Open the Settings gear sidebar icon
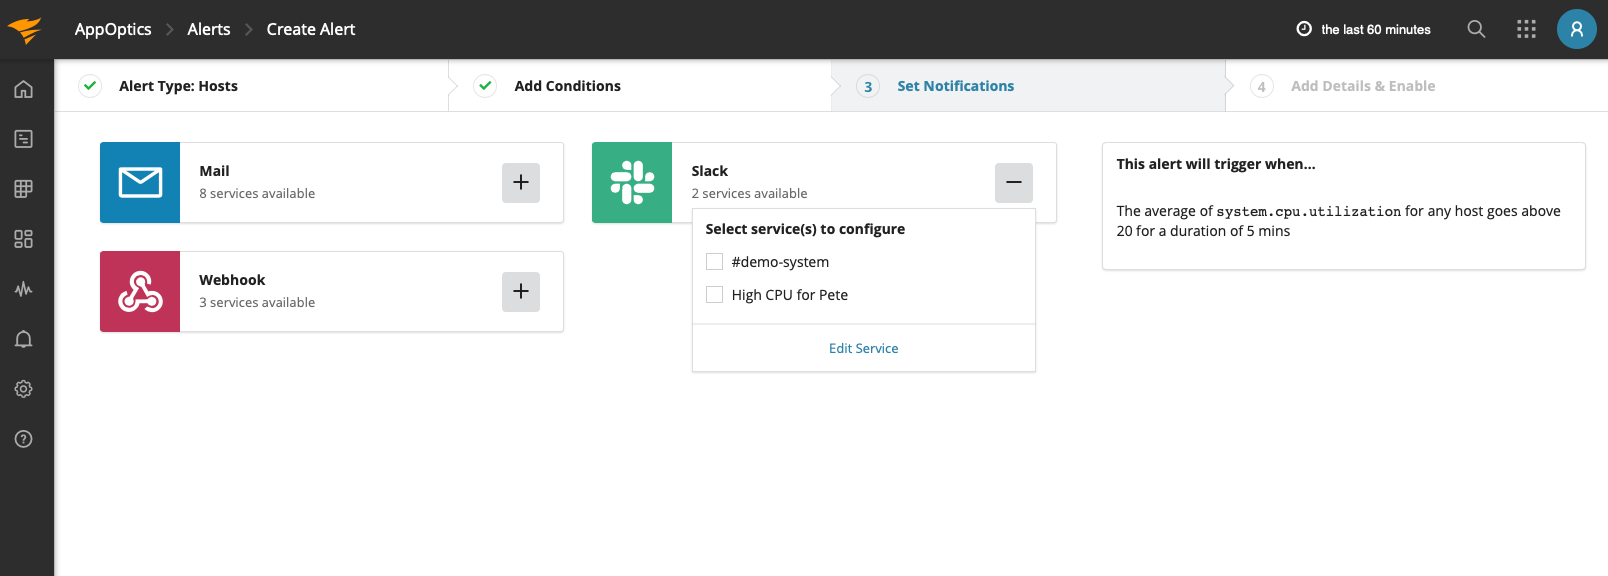This screenshot has width=1608, height=576. pyautogui.click(x=24, y=389)
